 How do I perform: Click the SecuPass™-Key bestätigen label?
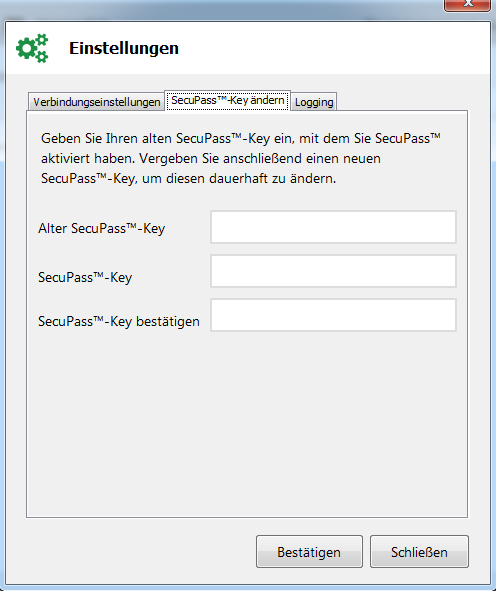pyautogui.click(x=119, y=322)
